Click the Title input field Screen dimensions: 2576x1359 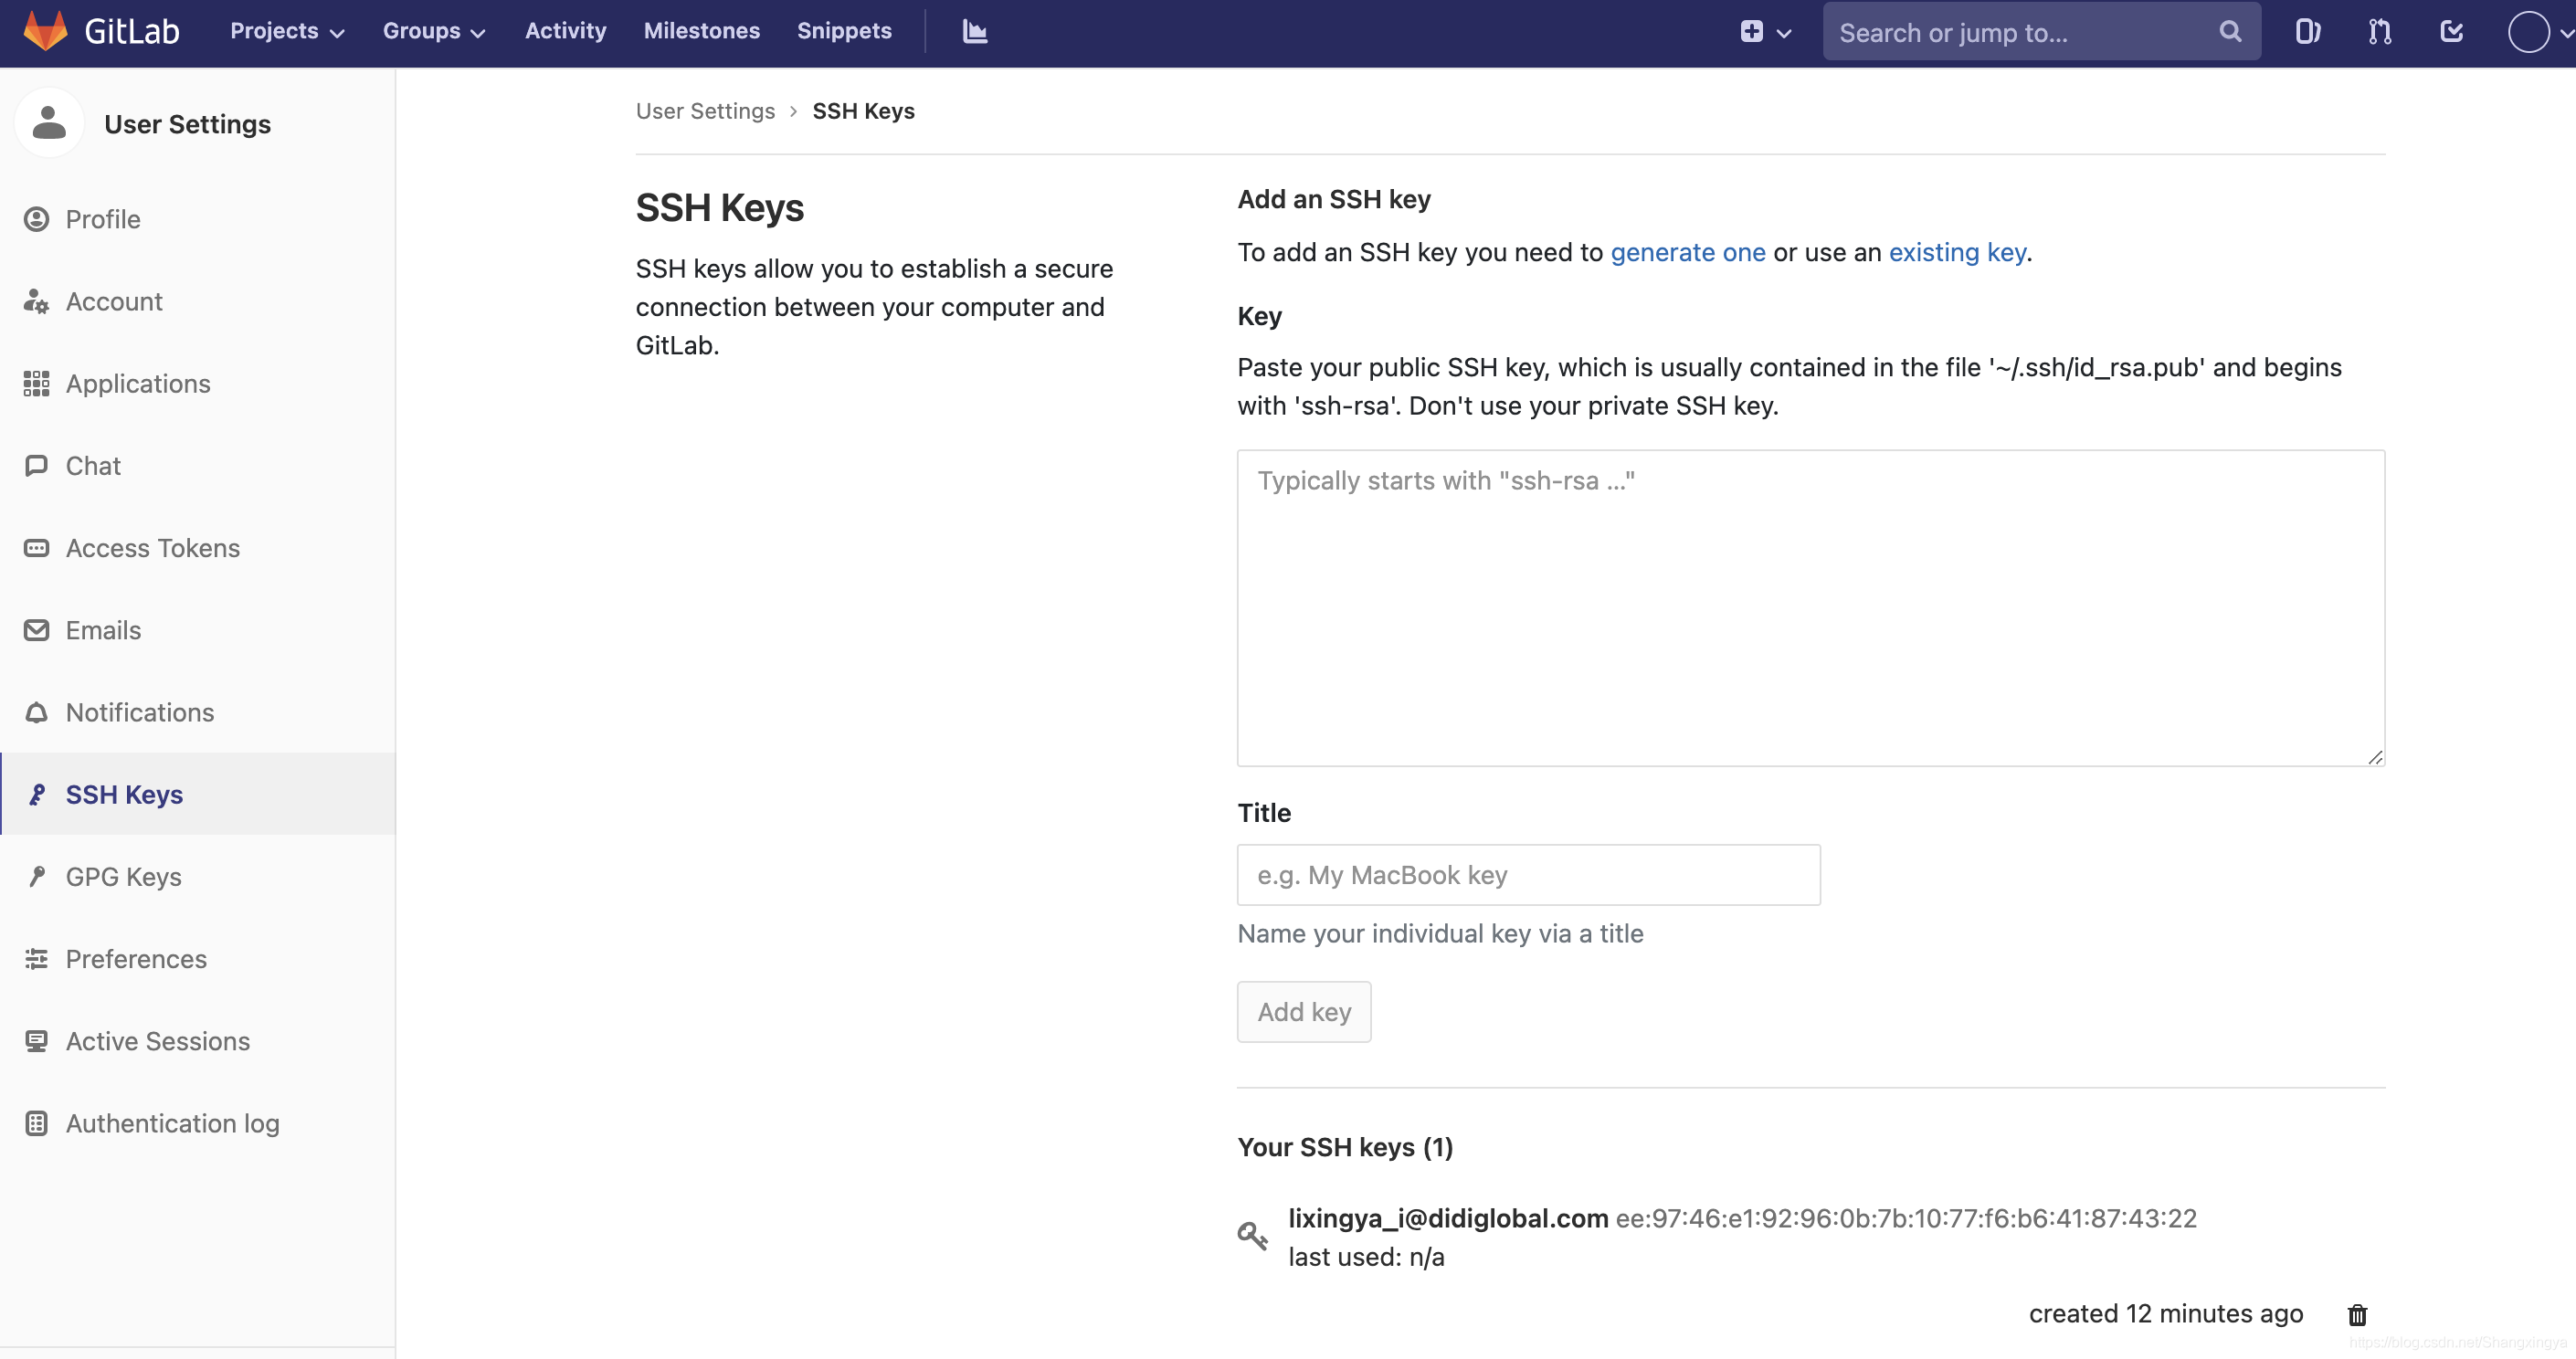pyautogui.click(x=1528, y=874)
